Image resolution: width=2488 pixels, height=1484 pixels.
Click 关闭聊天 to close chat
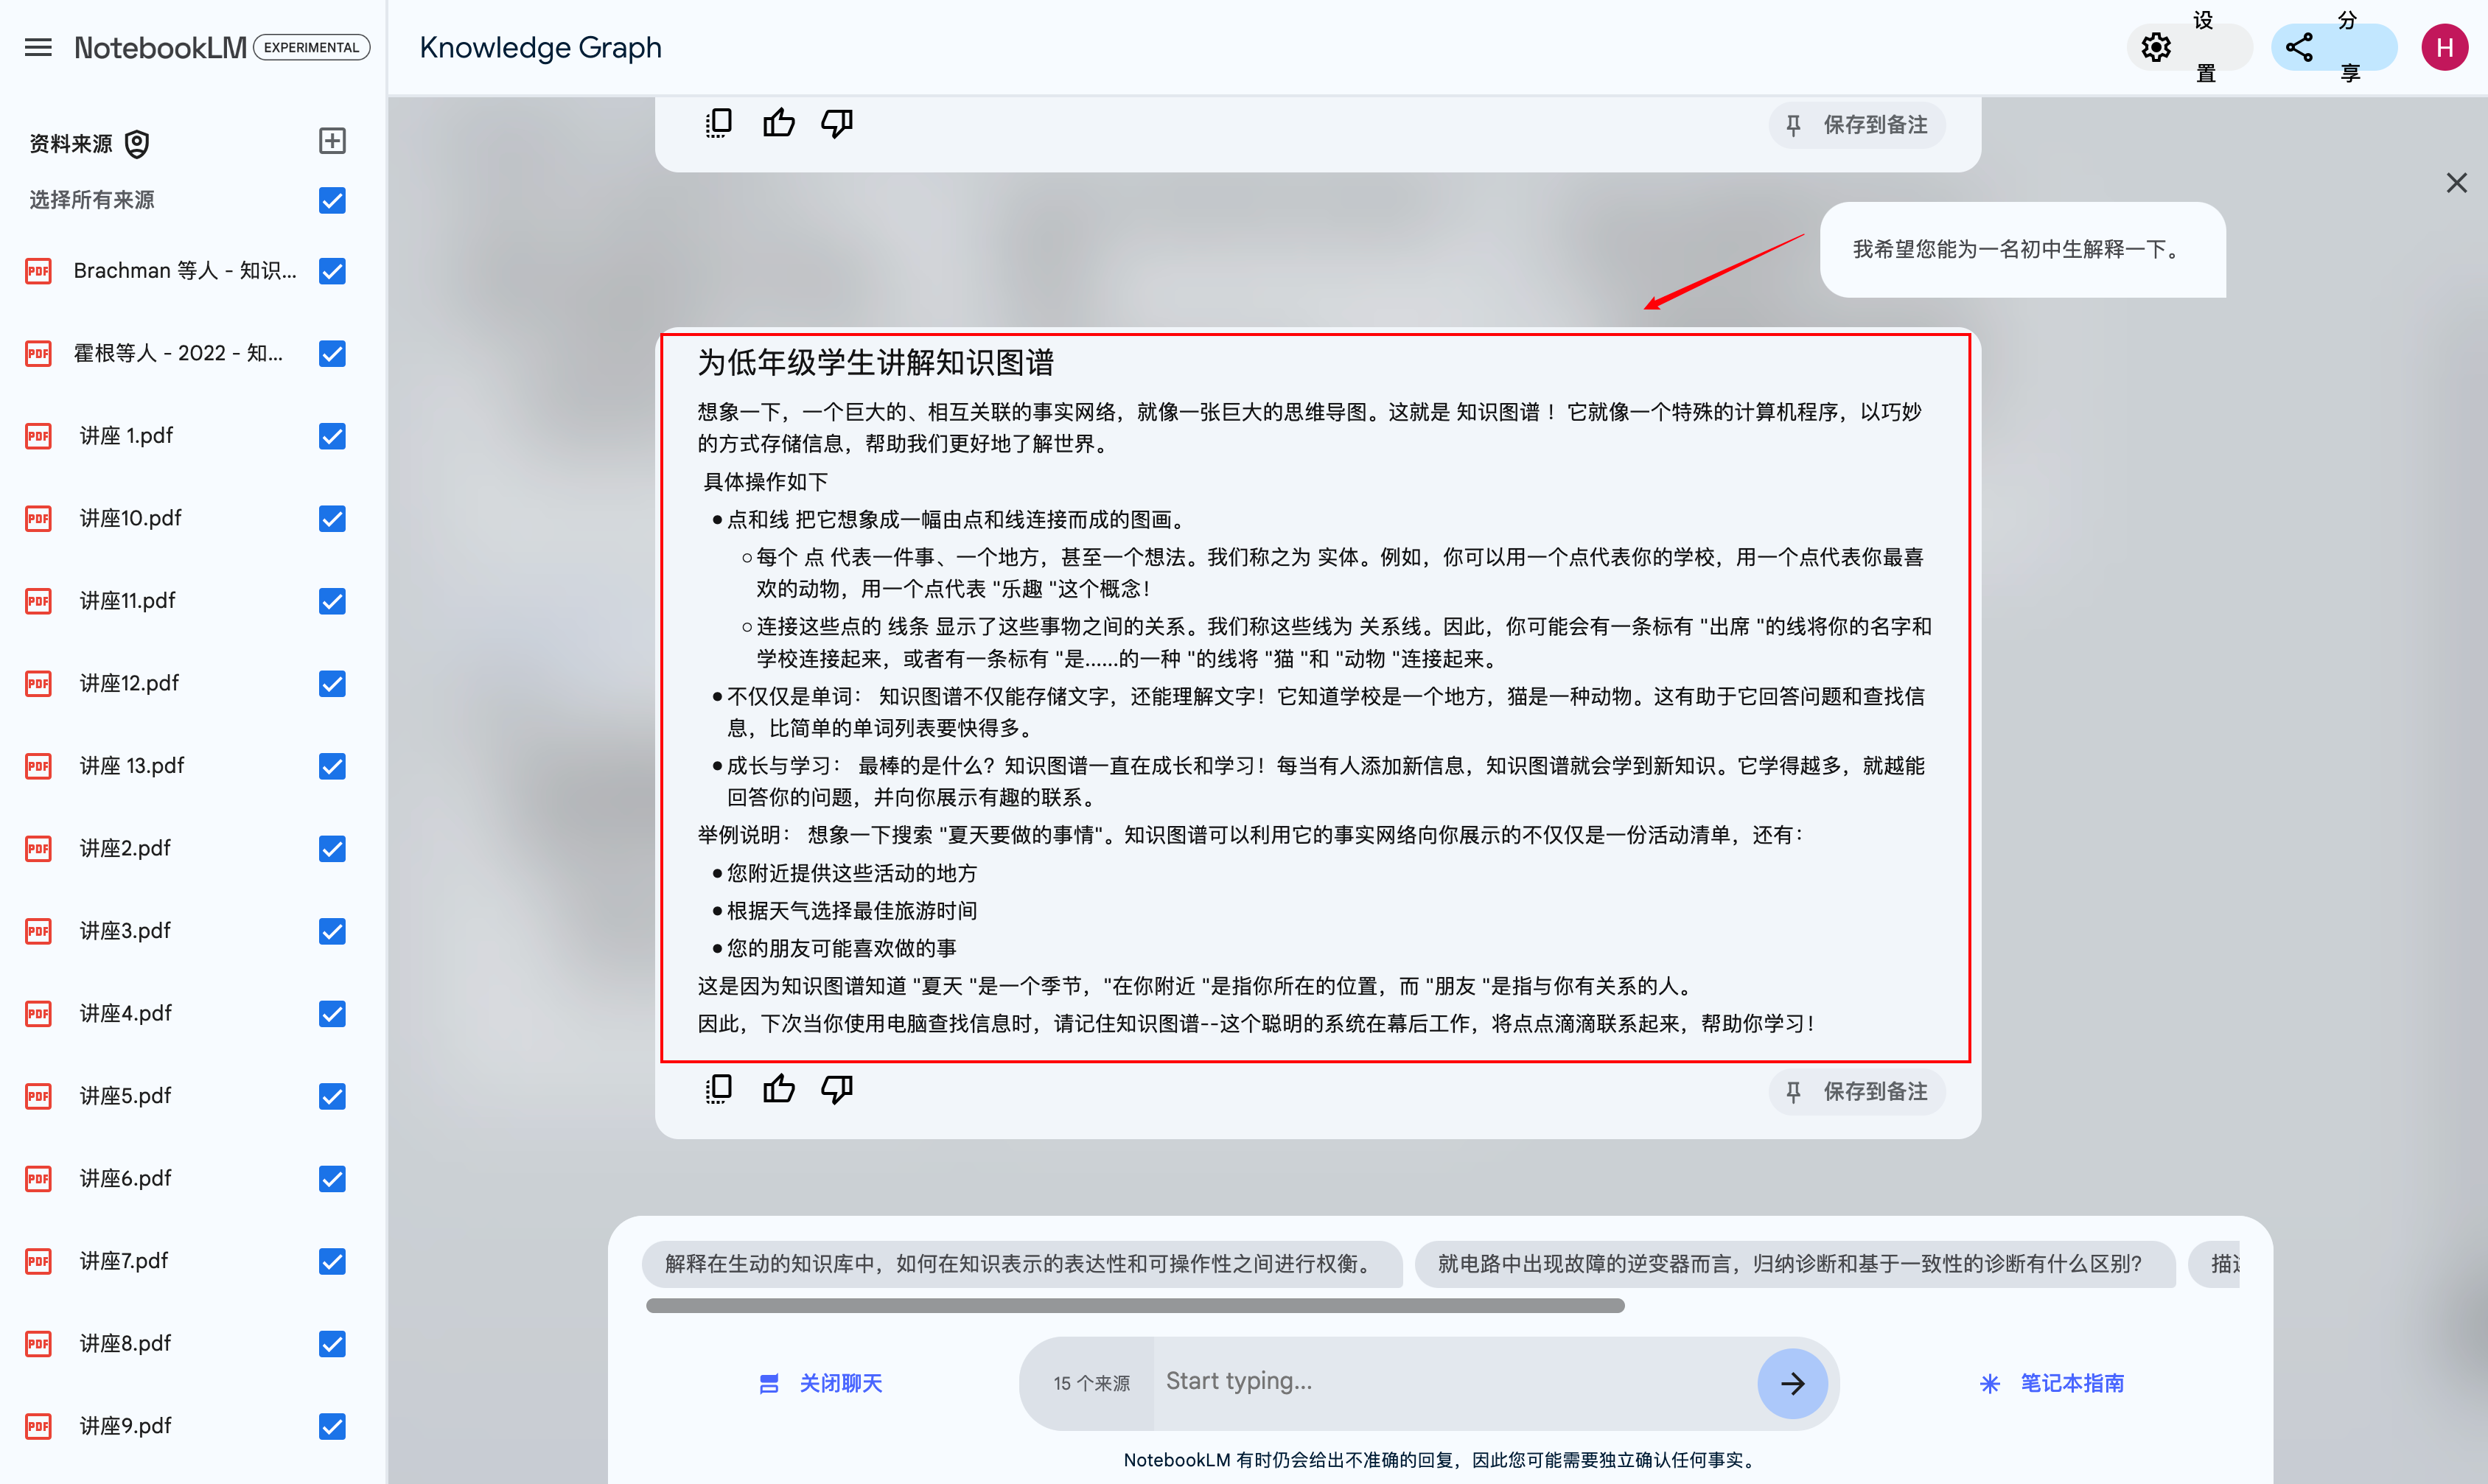(x=820, y=1383)
